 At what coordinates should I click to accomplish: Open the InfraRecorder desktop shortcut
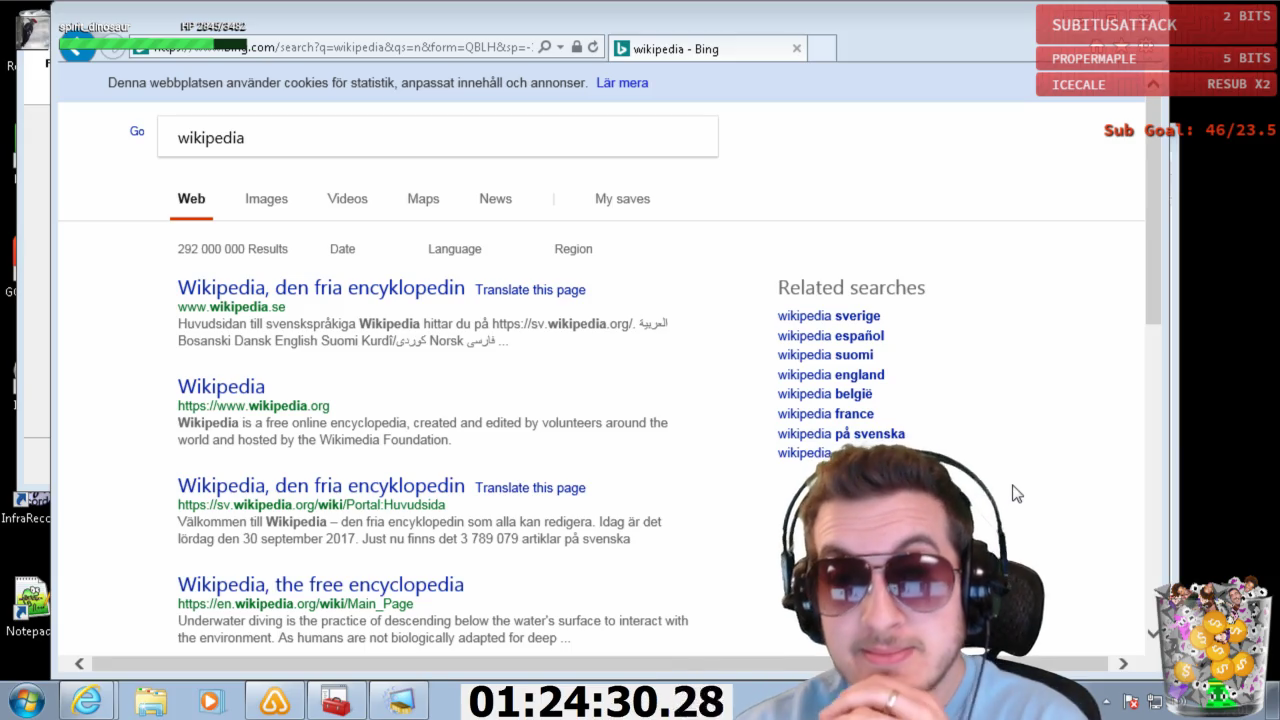(x=27, y=507)
